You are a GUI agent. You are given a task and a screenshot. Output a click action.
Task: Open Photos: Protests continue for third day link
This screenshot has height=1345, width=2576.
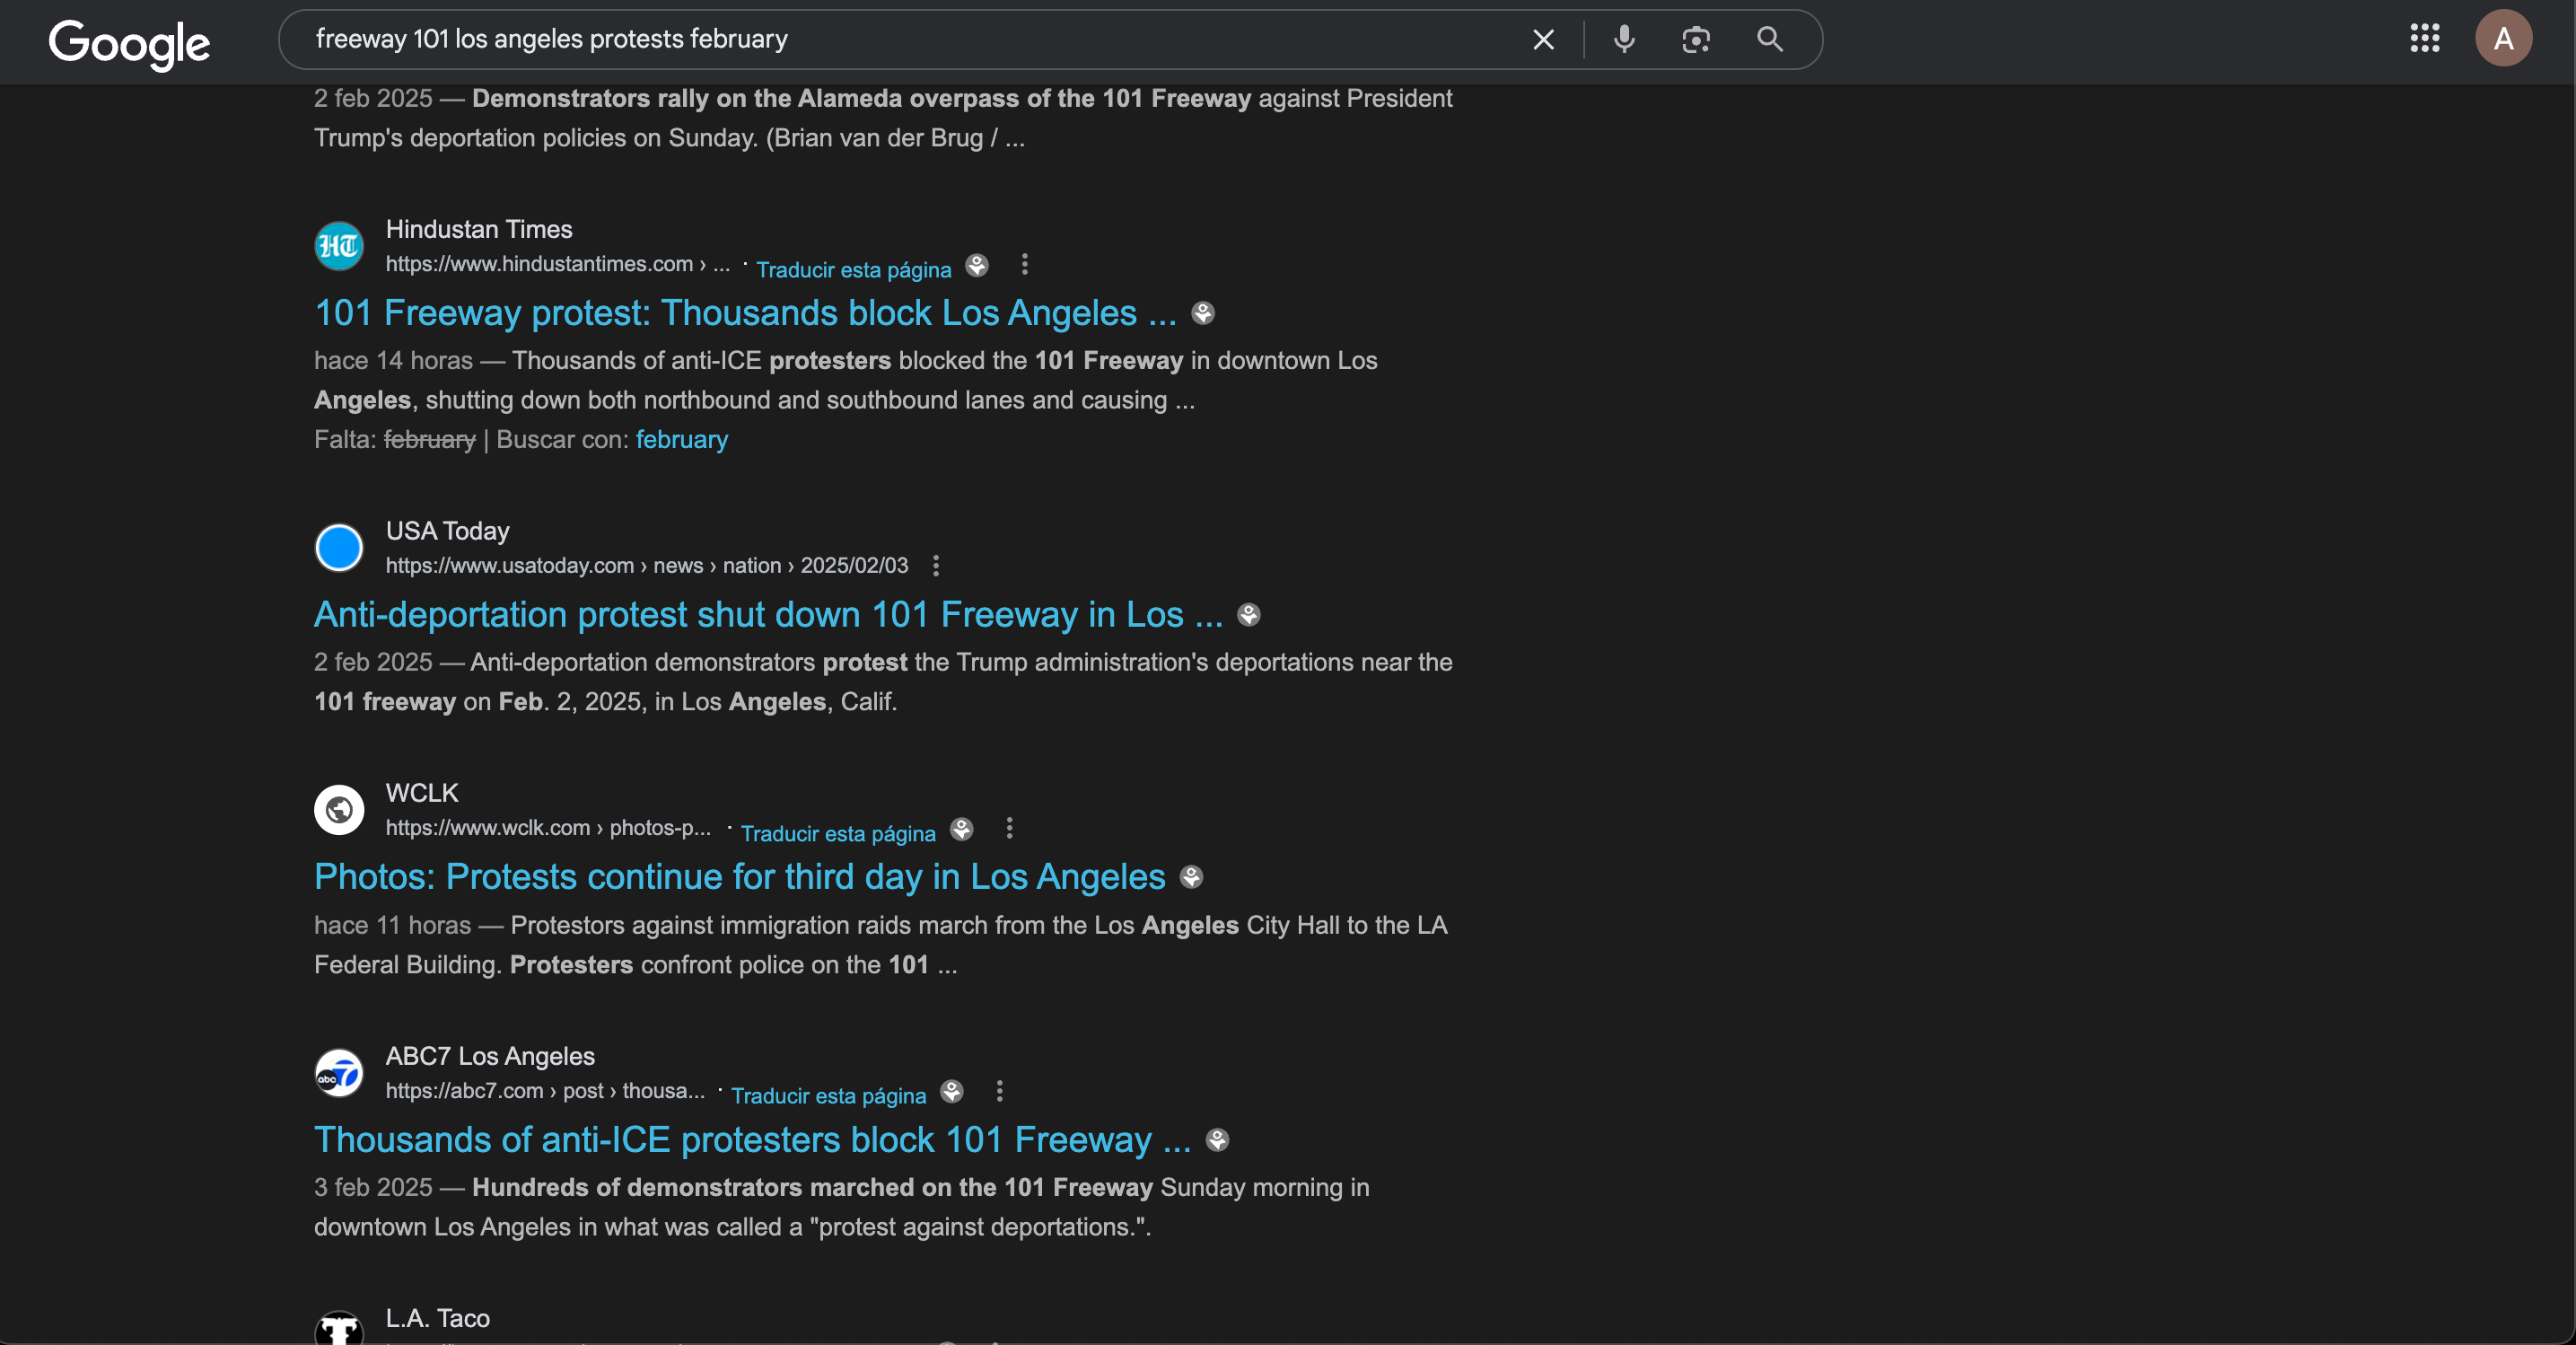(x=739, y=877)
